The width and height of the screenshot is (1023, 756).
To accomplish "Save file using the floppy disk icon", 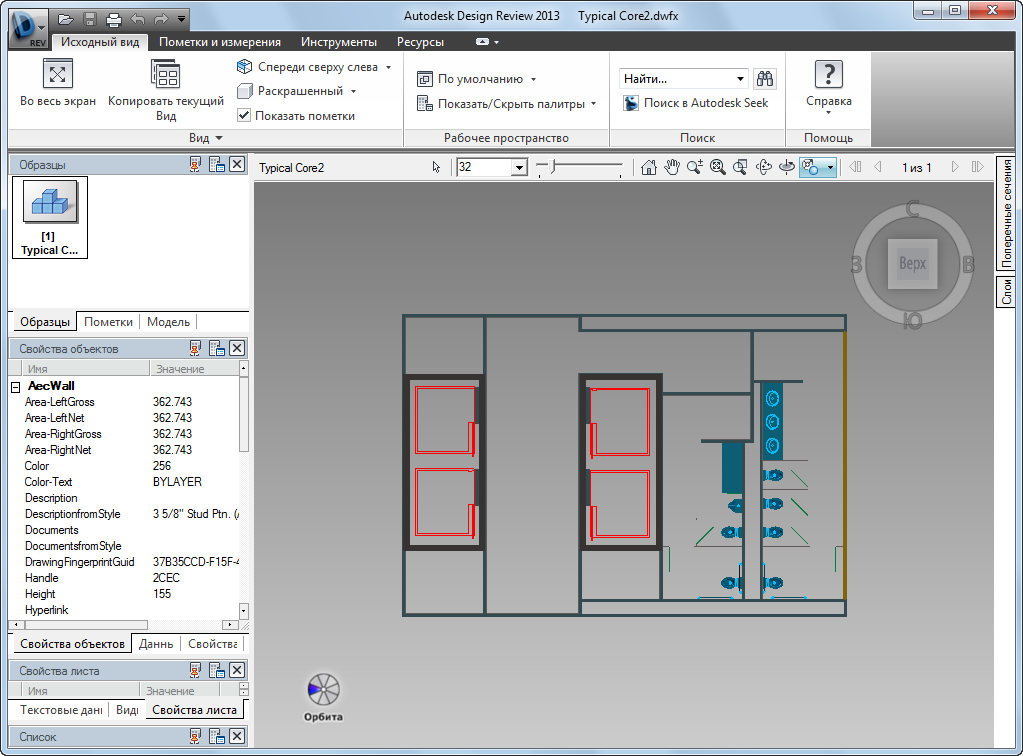I will (90, 19).
